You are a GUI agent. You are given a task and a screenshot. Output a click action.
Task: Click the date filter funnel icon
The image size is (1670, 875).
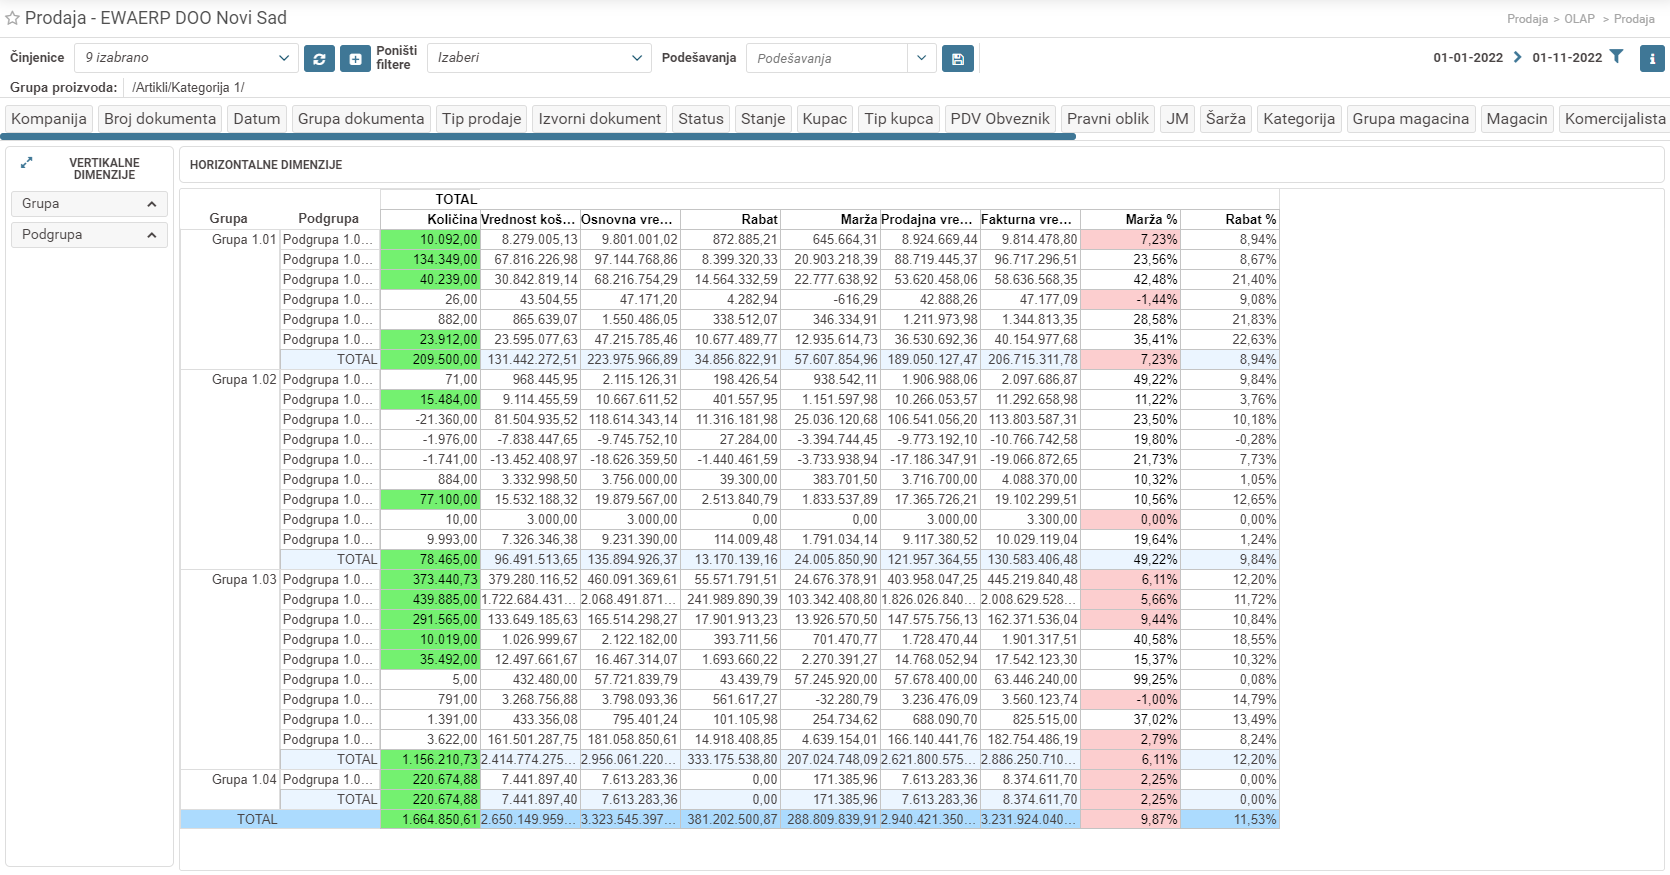(1616, 57)
